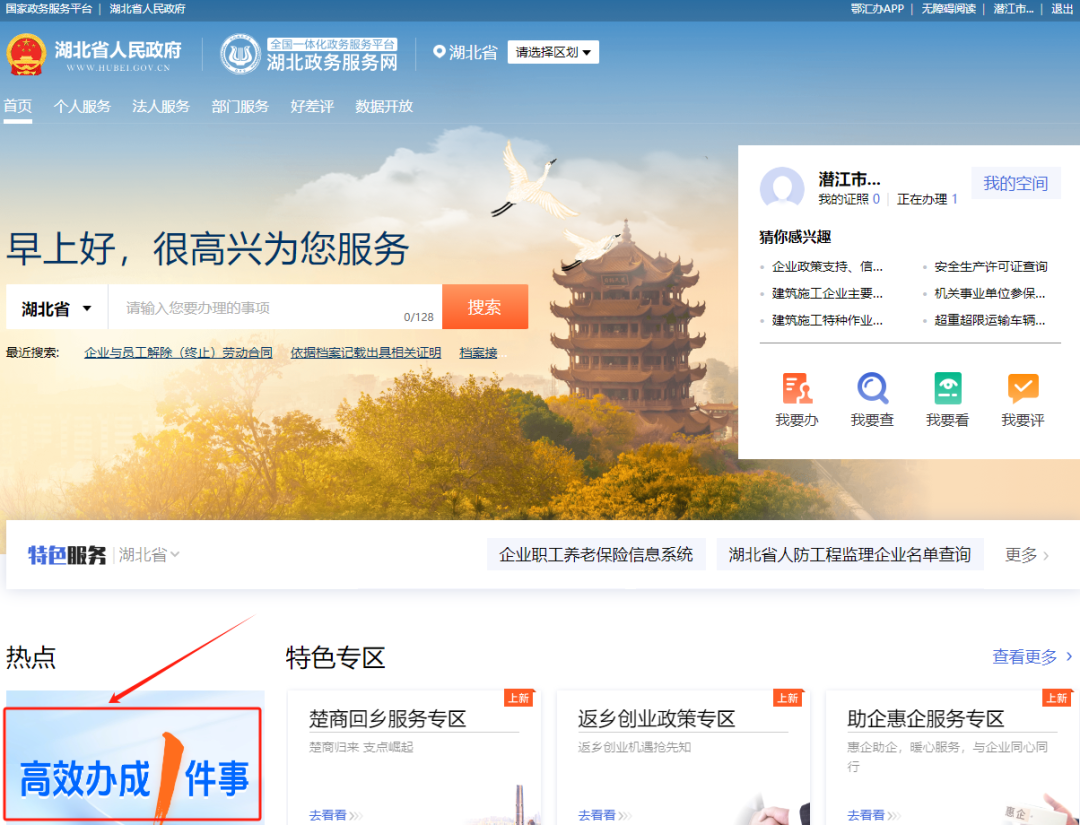
Task: Click the user avatar in profile card
Action: coord(782,189)
